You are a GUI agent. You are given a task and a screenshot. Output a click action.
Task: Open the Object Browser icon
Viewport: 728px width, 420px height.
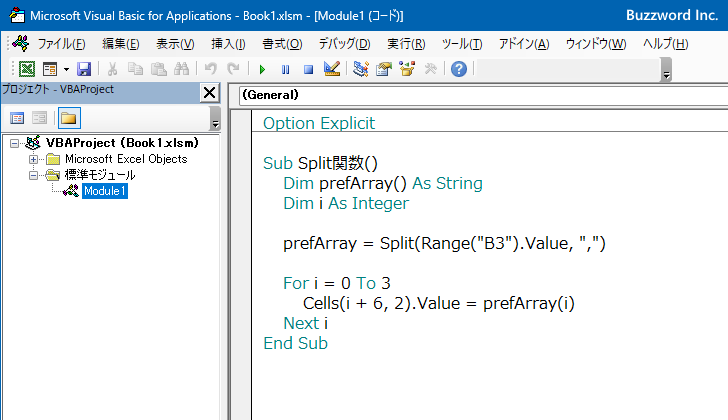point(407,69)
